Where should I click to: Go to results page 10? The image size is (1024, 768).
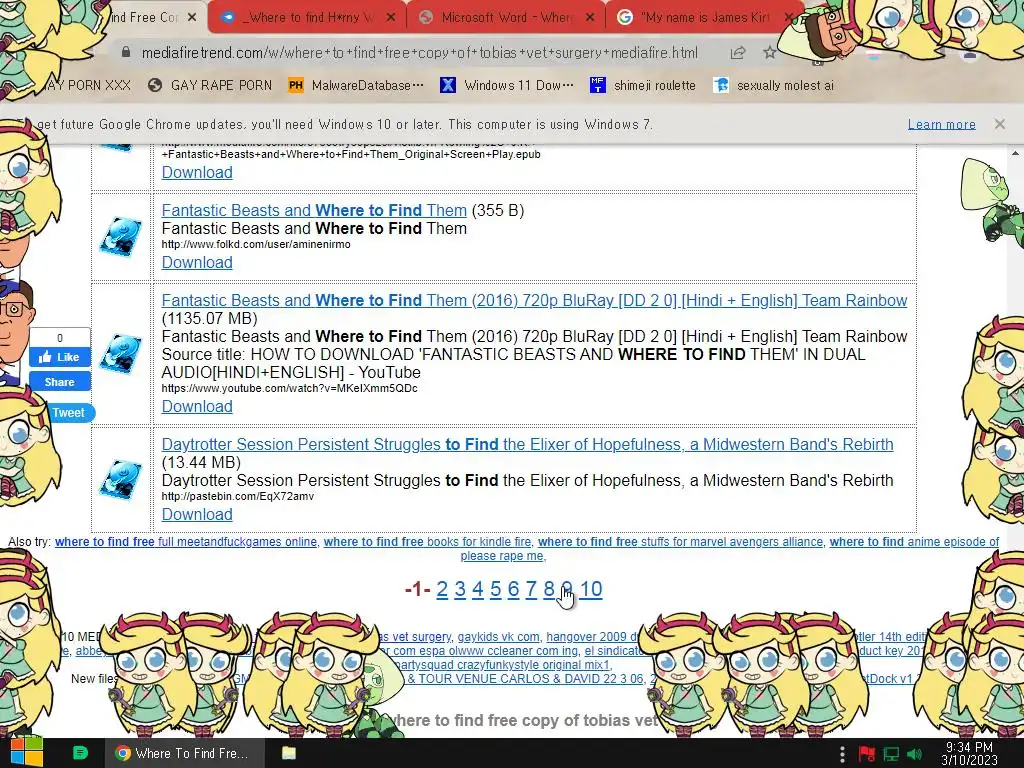tap(591, 589)
